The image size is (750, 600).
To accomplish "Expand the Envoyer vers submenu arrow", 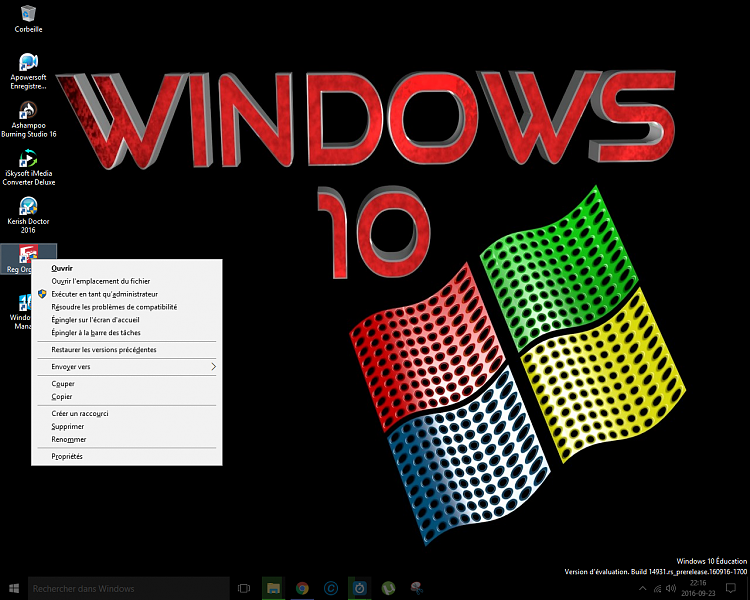I will click(213, 367).
